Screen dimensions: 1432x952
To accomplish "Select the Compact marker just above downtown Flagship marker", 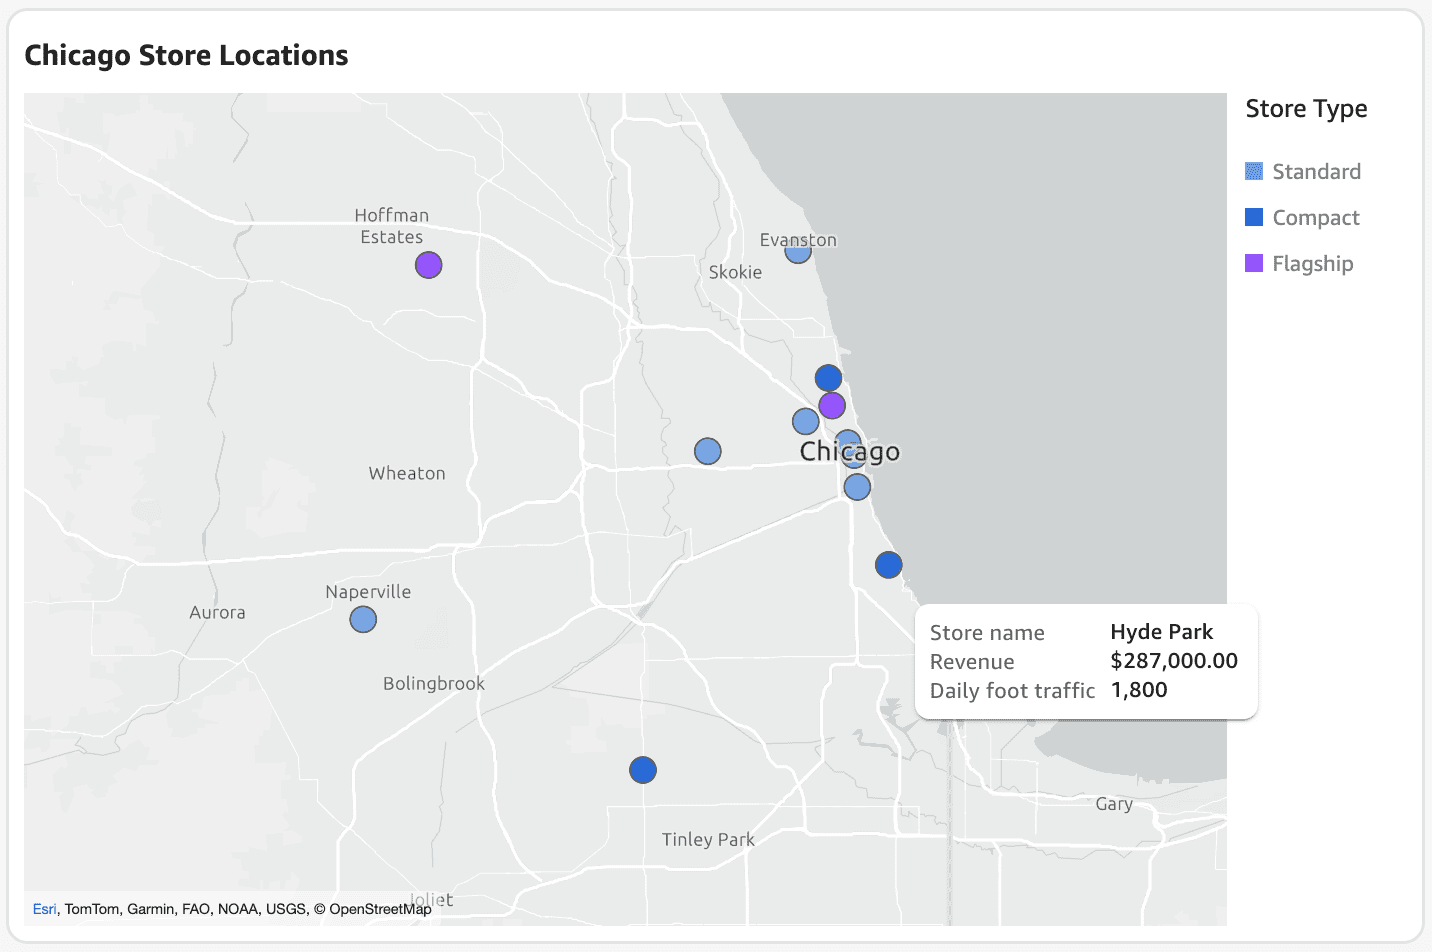I will point(828,378).
